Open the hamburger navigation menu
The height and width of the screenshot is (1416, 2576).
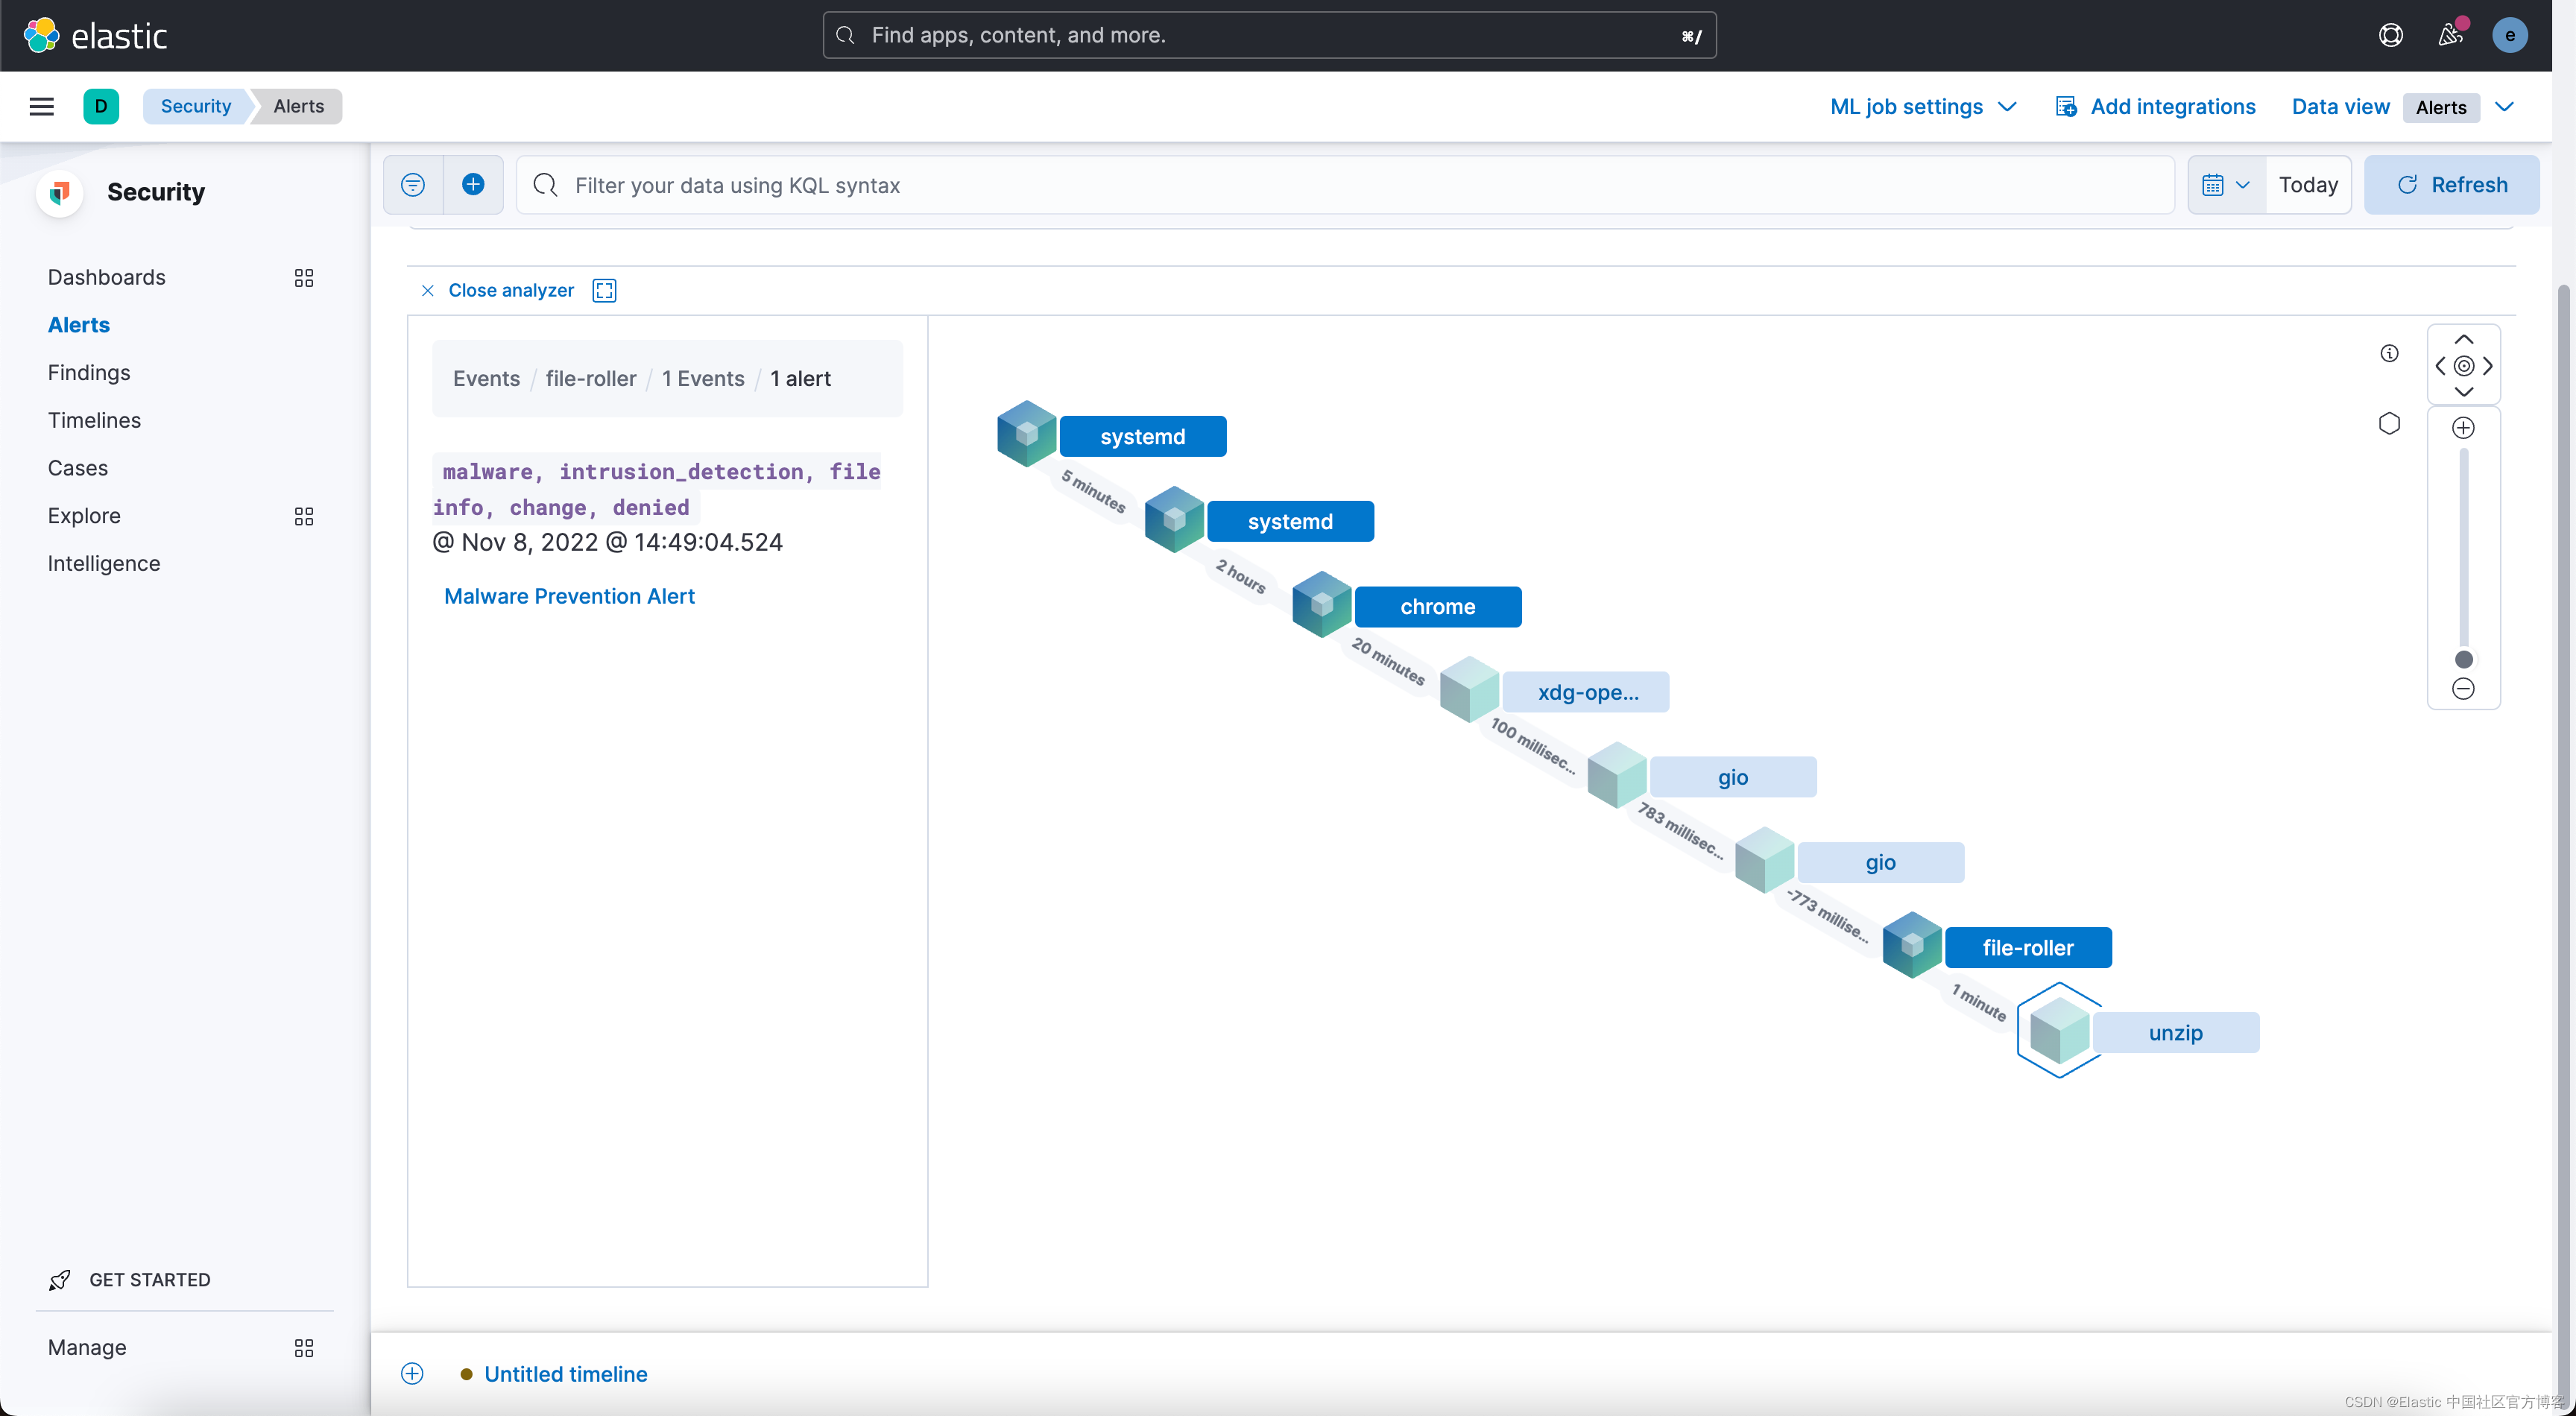coord(42,106)
